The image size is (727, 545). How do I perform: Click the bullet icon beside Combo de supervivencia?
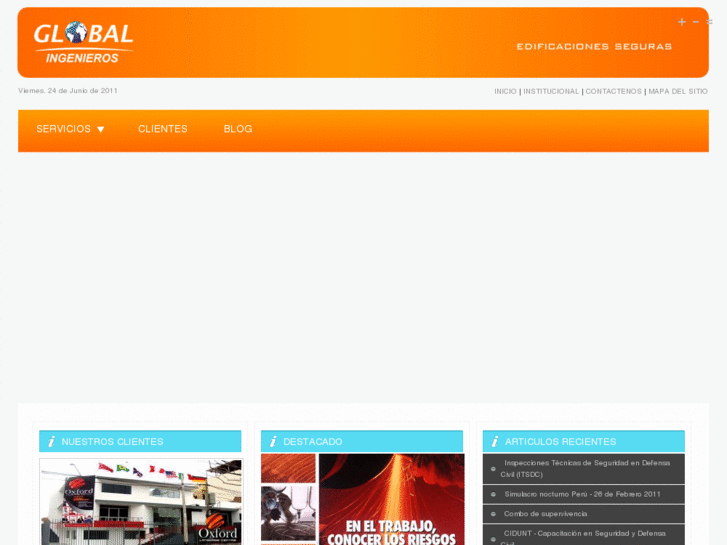493,514
